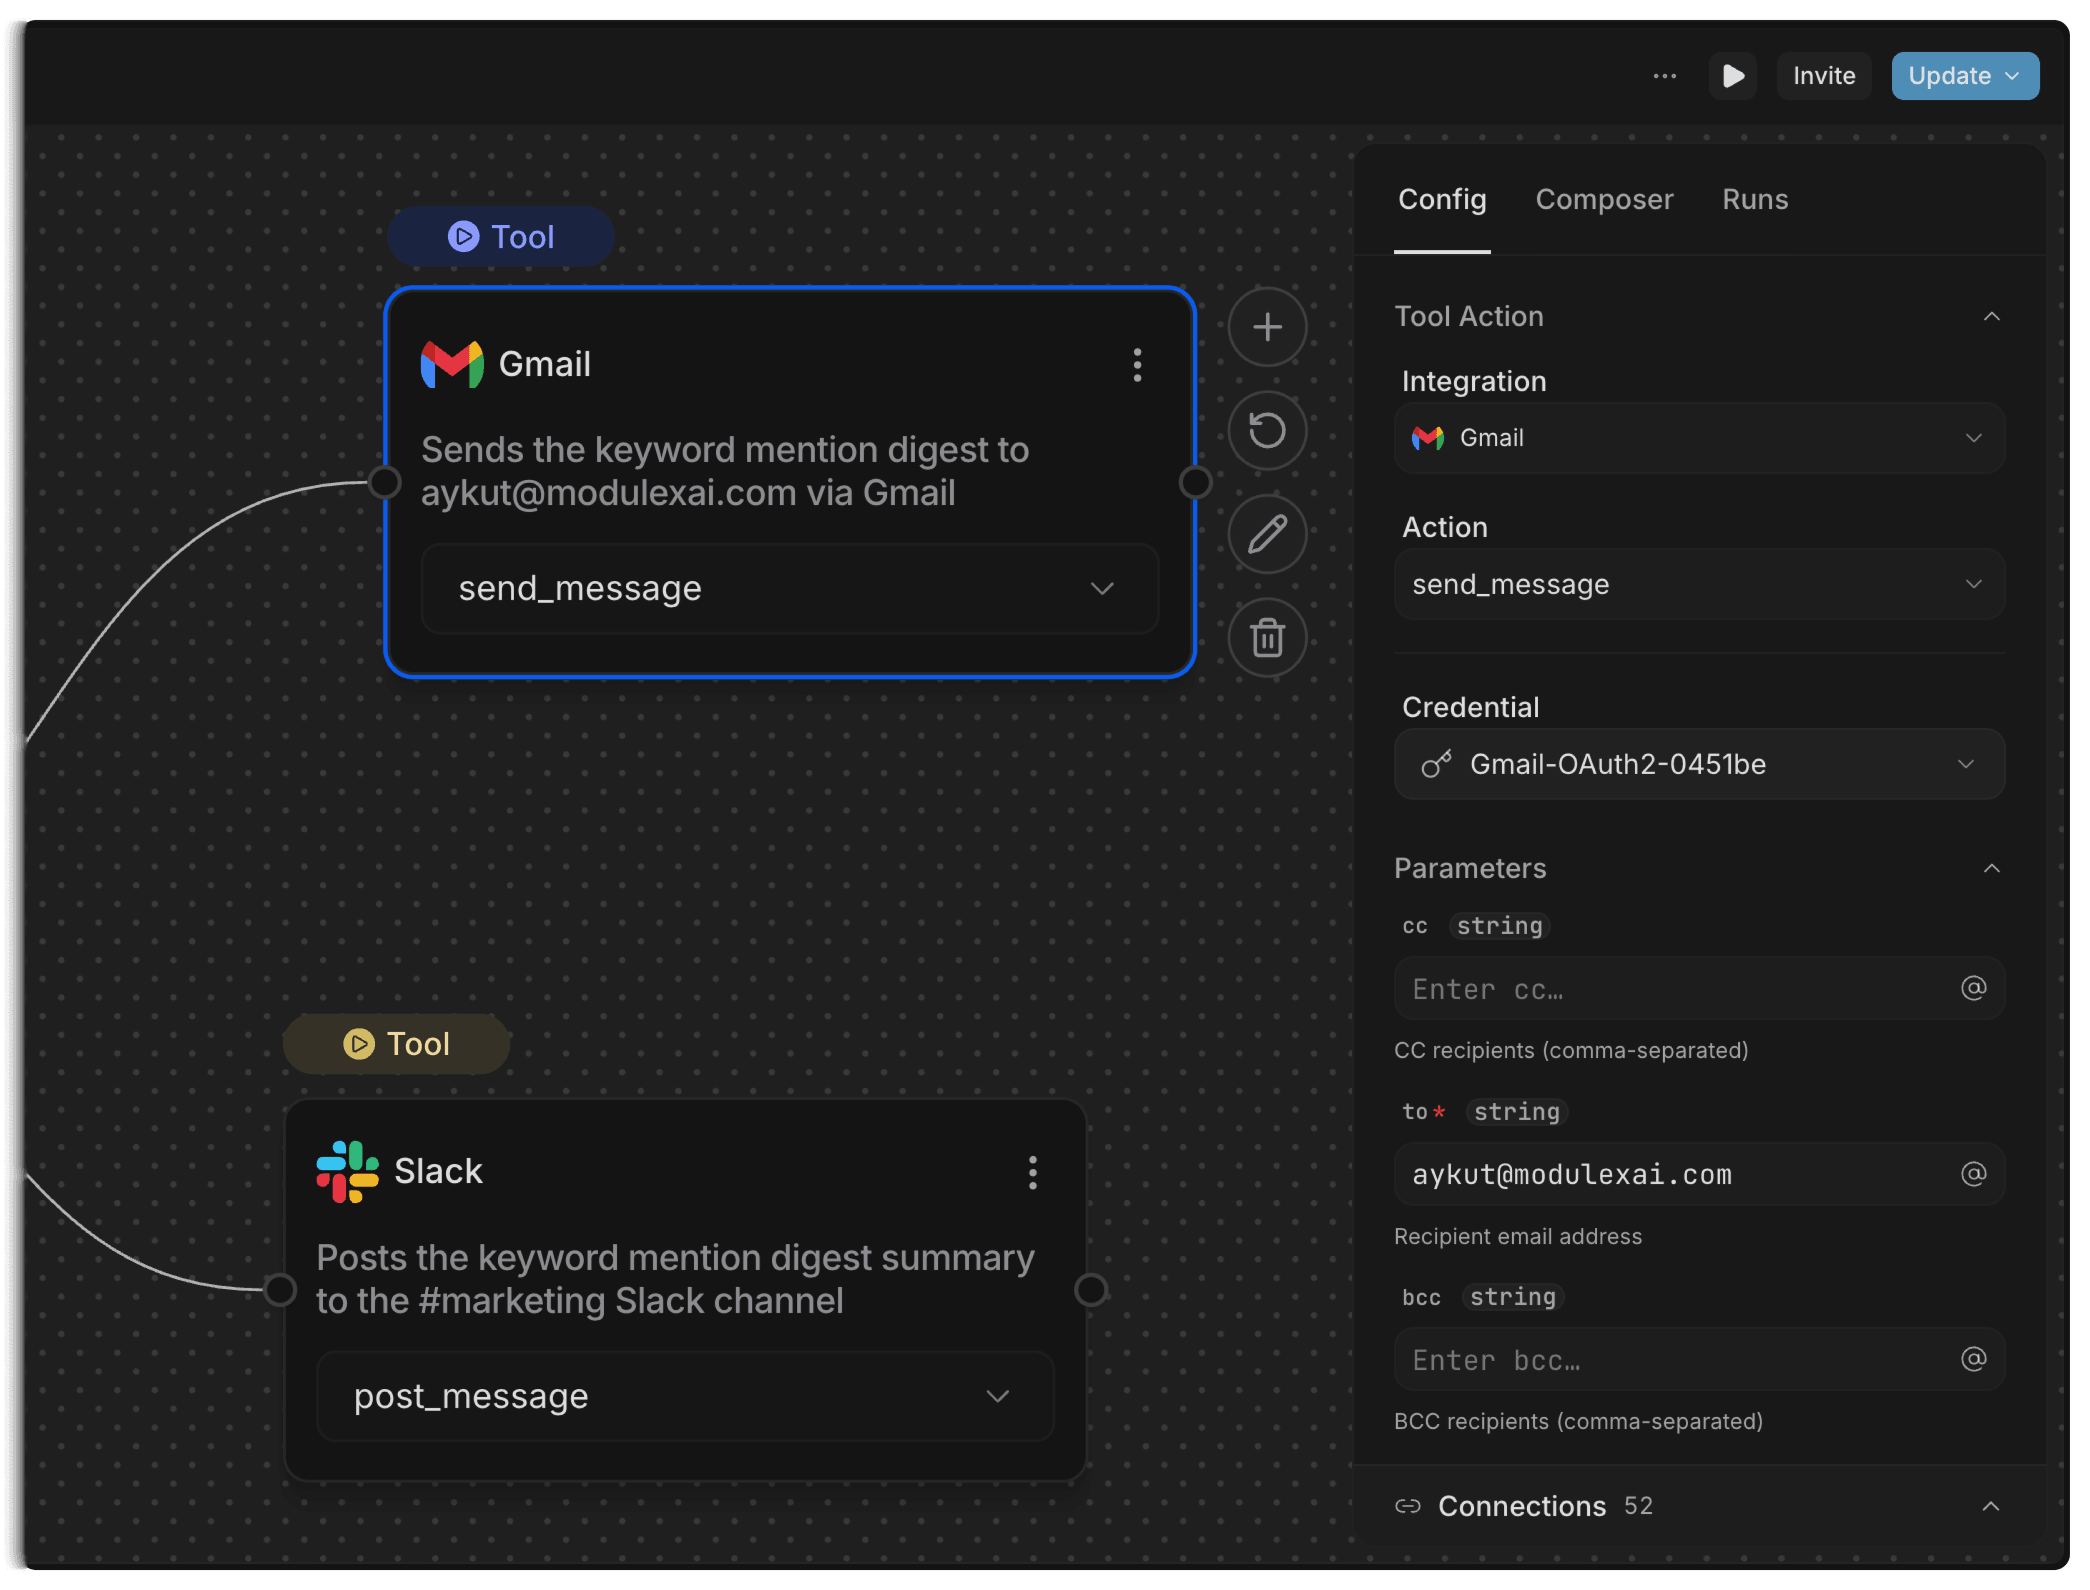Viewport: 2090px width, 1590px height.
Task: Collapse the Connections section
Action: 1991,1506
